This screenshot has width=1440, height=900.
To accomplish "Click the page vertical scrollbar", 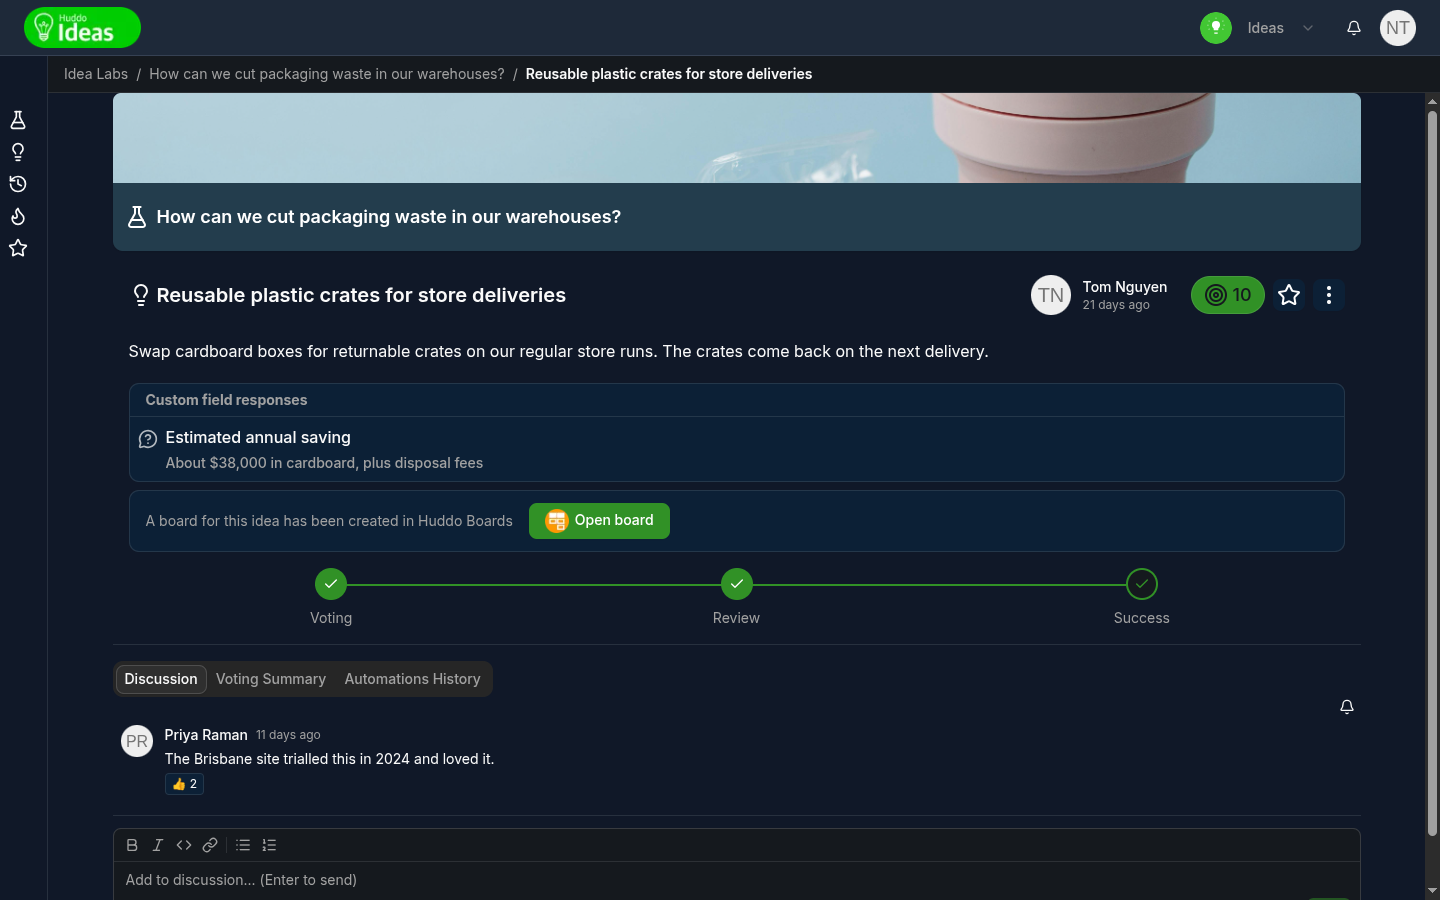I will (x=1432, y=473).
